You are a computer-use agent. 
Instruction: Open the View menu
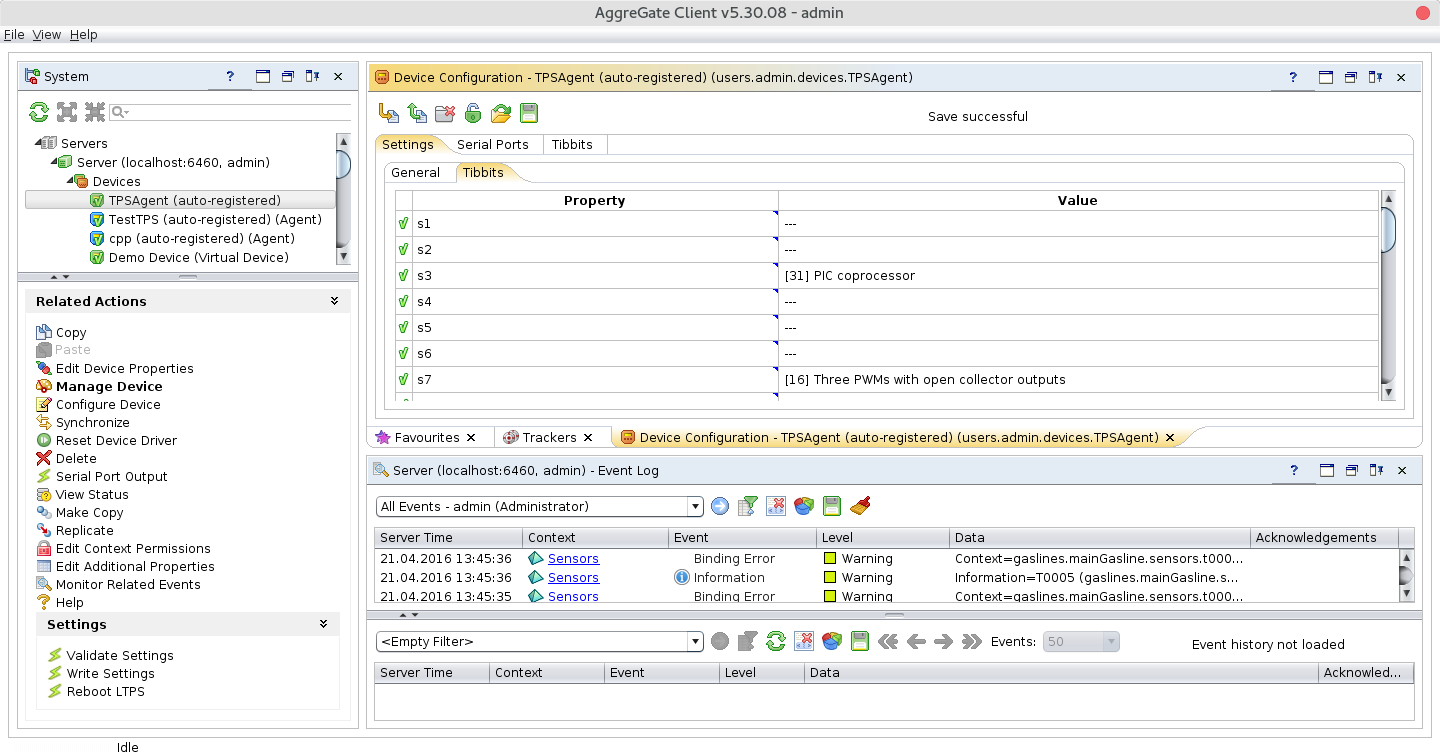pos(47,34)
